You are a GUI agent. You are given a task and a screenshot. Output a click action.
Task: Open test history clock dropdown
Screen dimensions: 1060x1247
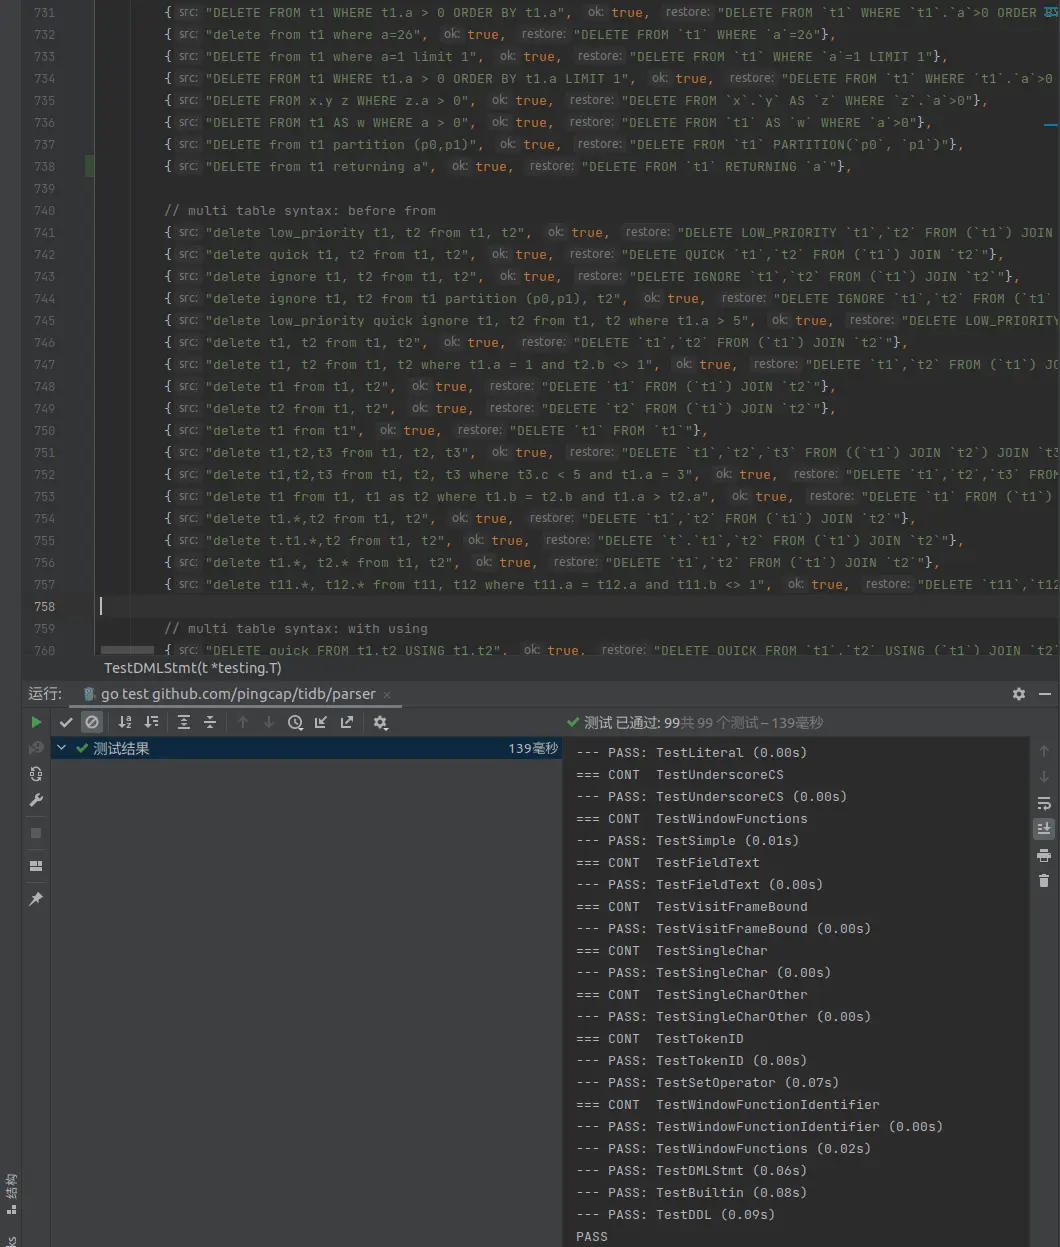(295, 722)
